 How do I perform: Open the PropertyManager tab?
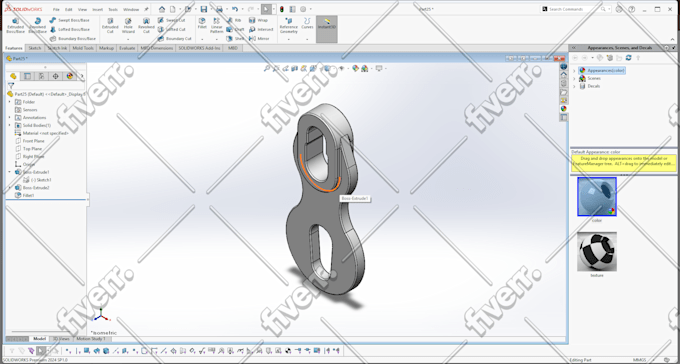coord(27,76)
